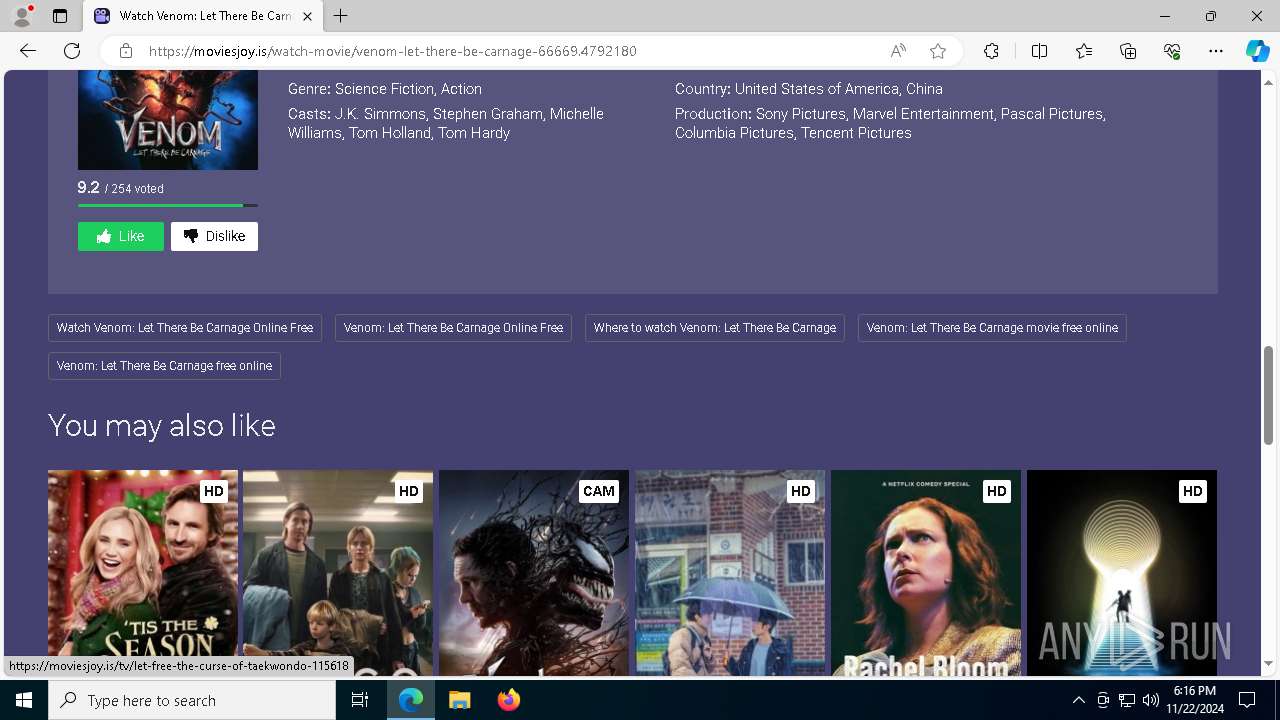Click the green rating progress bar

click(x=167, y=205)
